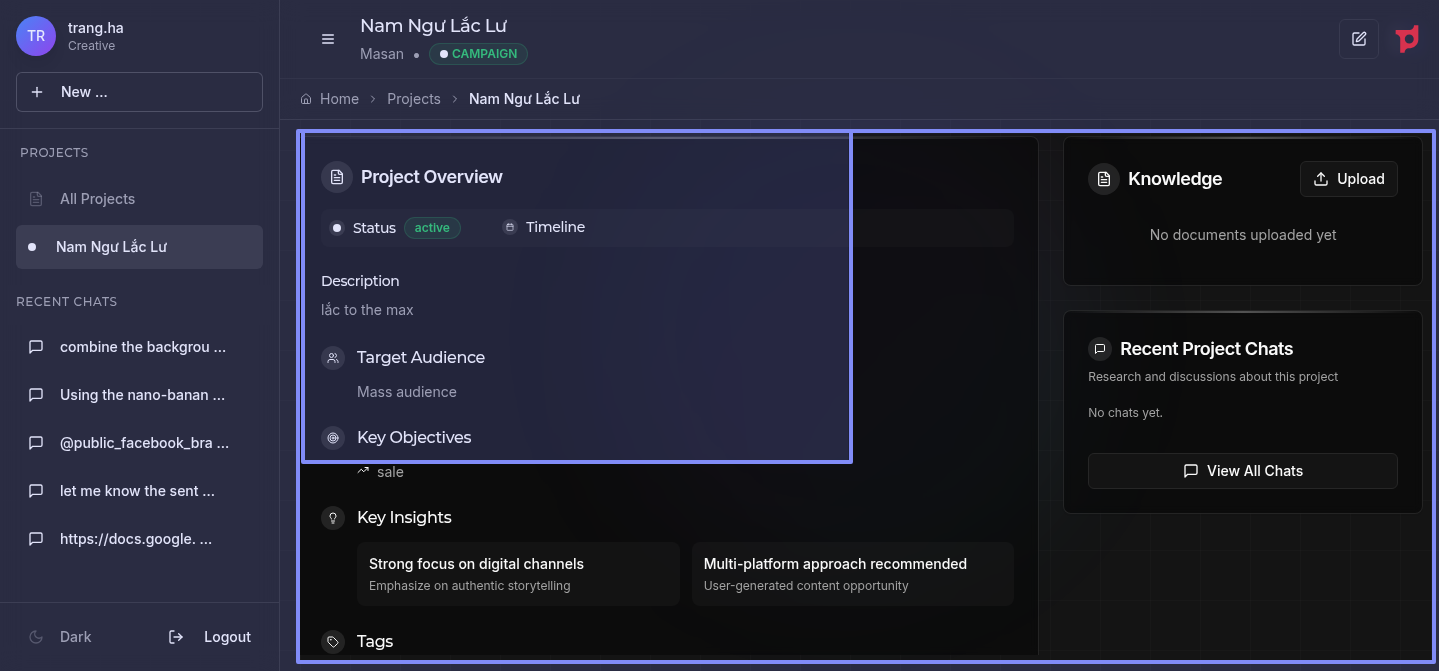Log out using the Logout button

coord(210,637)
